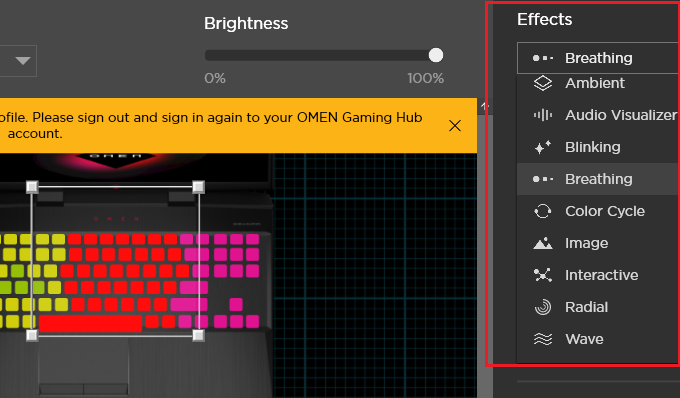Select the Audio Visualizer effect icon
The image size is (680, 398).
pos(543,115)
